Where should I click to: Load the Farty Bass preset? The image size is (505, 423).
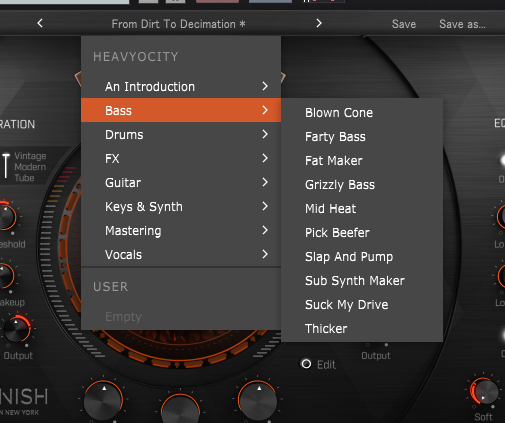[362, 137]
